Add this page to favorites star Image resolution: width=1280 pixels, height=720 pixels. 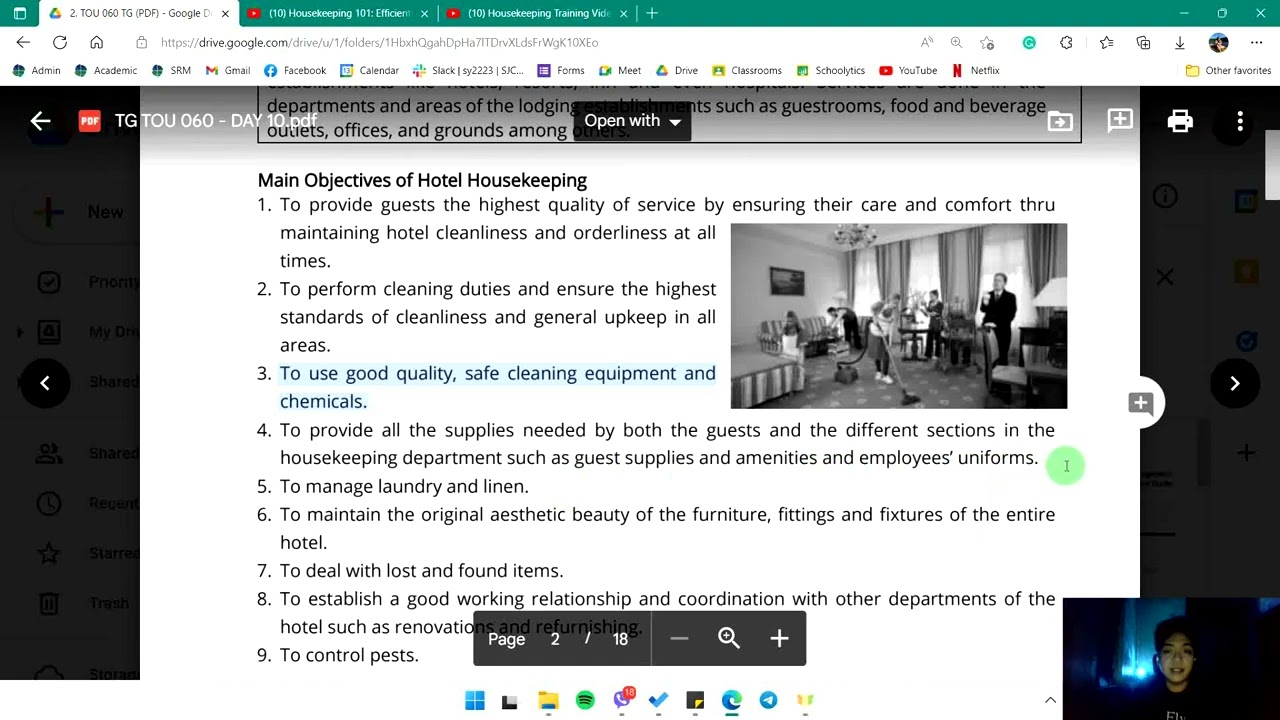point(987,42)
